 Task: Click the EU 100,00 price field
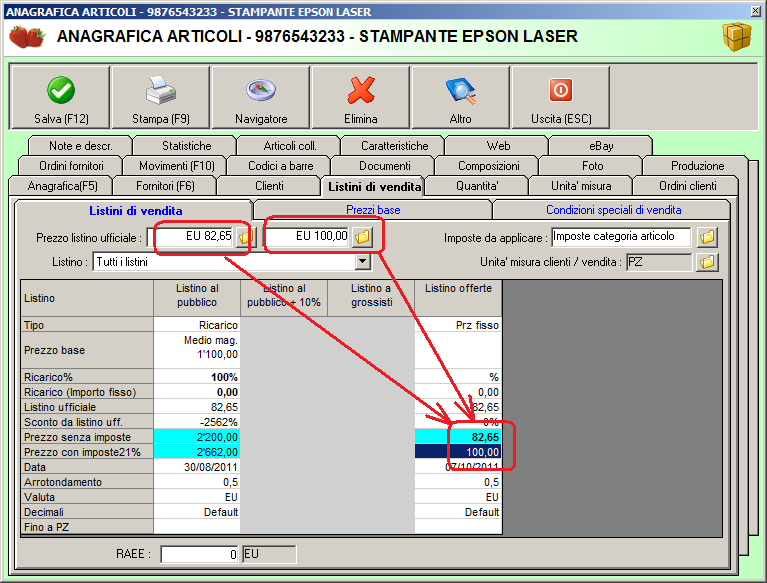(306, 237)
